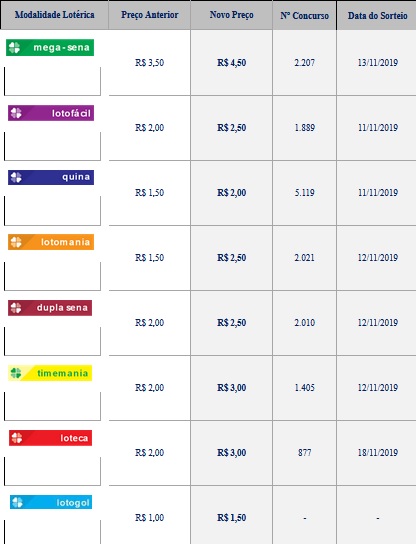
Task: Click the lotomania orange logo
Action: 51,242
